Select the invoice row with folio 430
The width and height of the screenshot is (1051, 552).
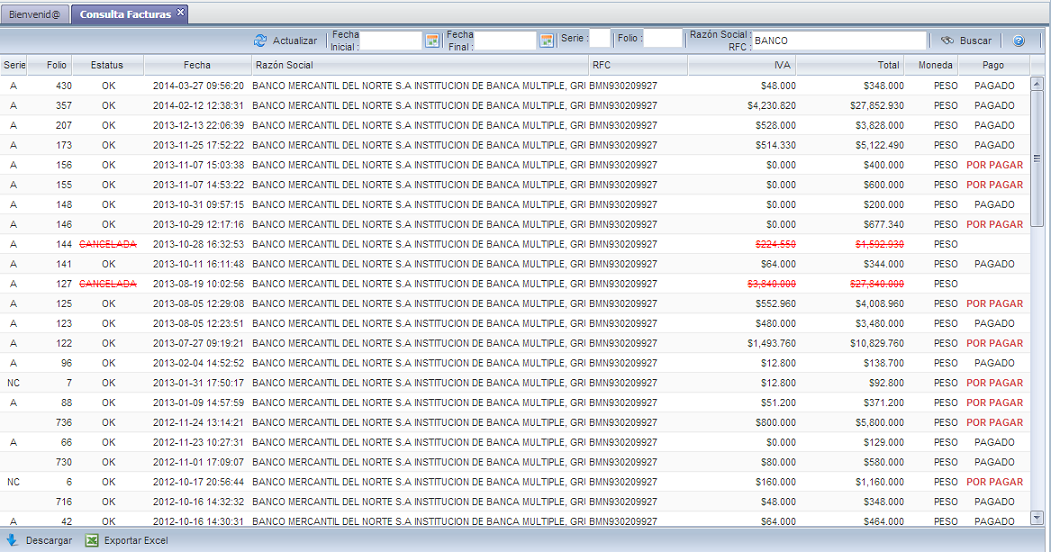(x=400, y=86)
